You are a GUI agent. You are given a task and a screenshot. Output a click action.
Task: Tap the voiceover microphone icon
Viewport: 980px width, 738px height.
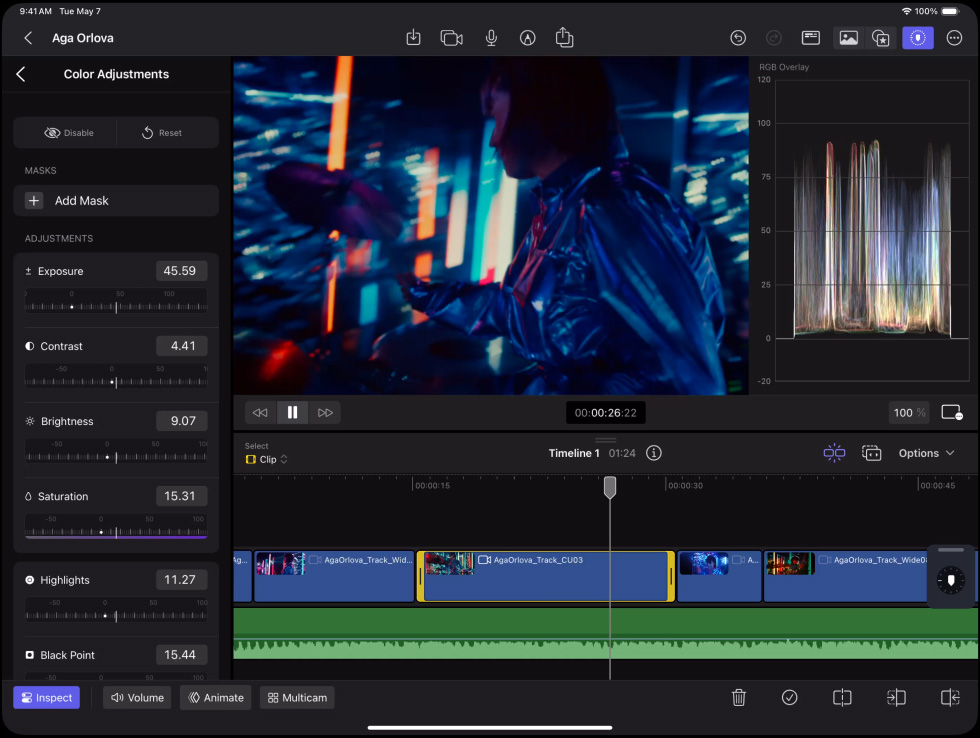(x=491, y=38)
